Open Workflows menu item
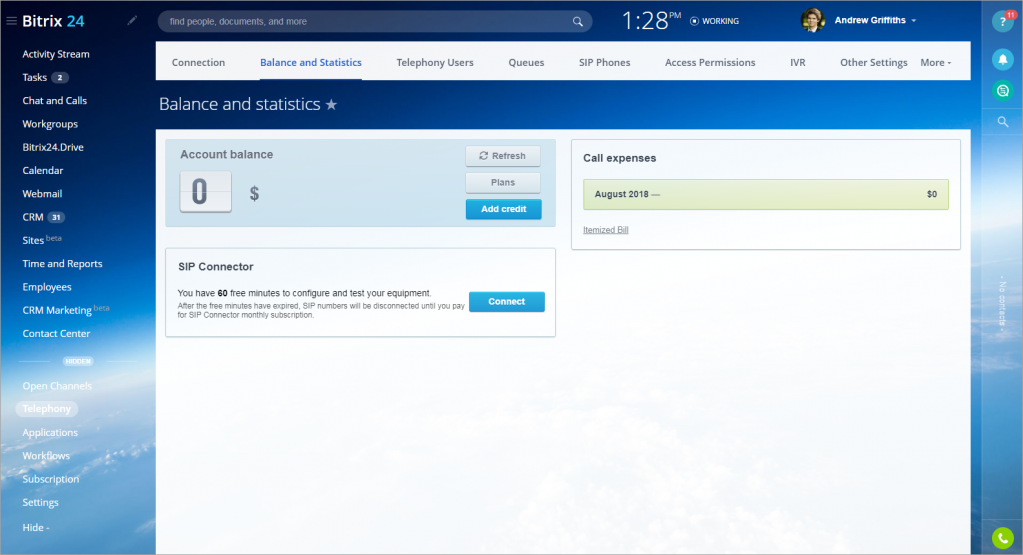The image size is (1023, 555). coord(46,456)
